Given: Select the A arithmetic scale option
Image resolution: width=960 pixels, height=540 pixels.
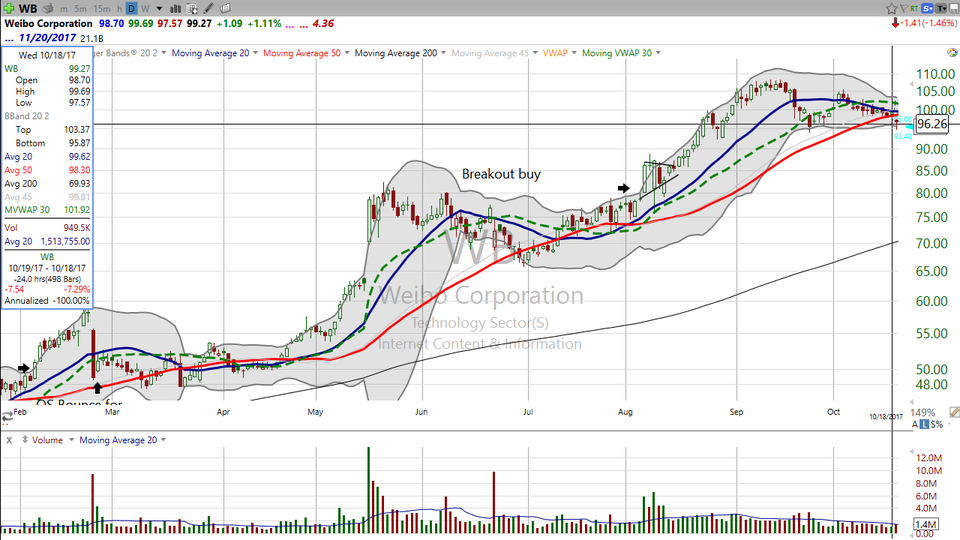Looking at the screenshot, I should point(915,424).
